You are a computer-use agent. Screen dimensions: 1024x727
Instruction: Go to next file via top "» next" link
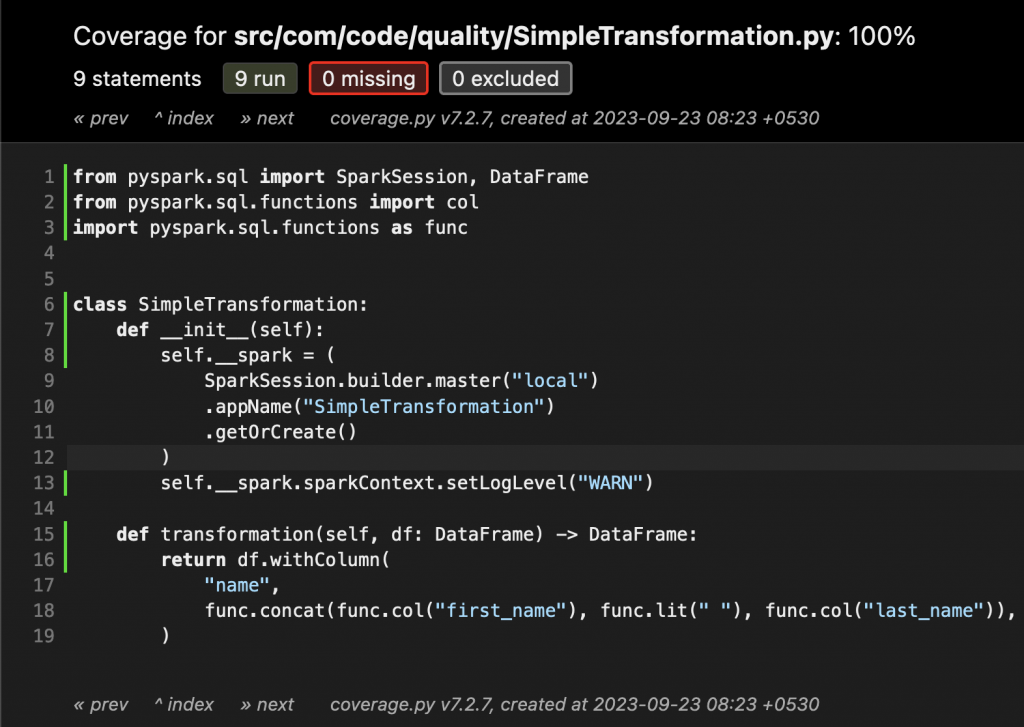267,118
